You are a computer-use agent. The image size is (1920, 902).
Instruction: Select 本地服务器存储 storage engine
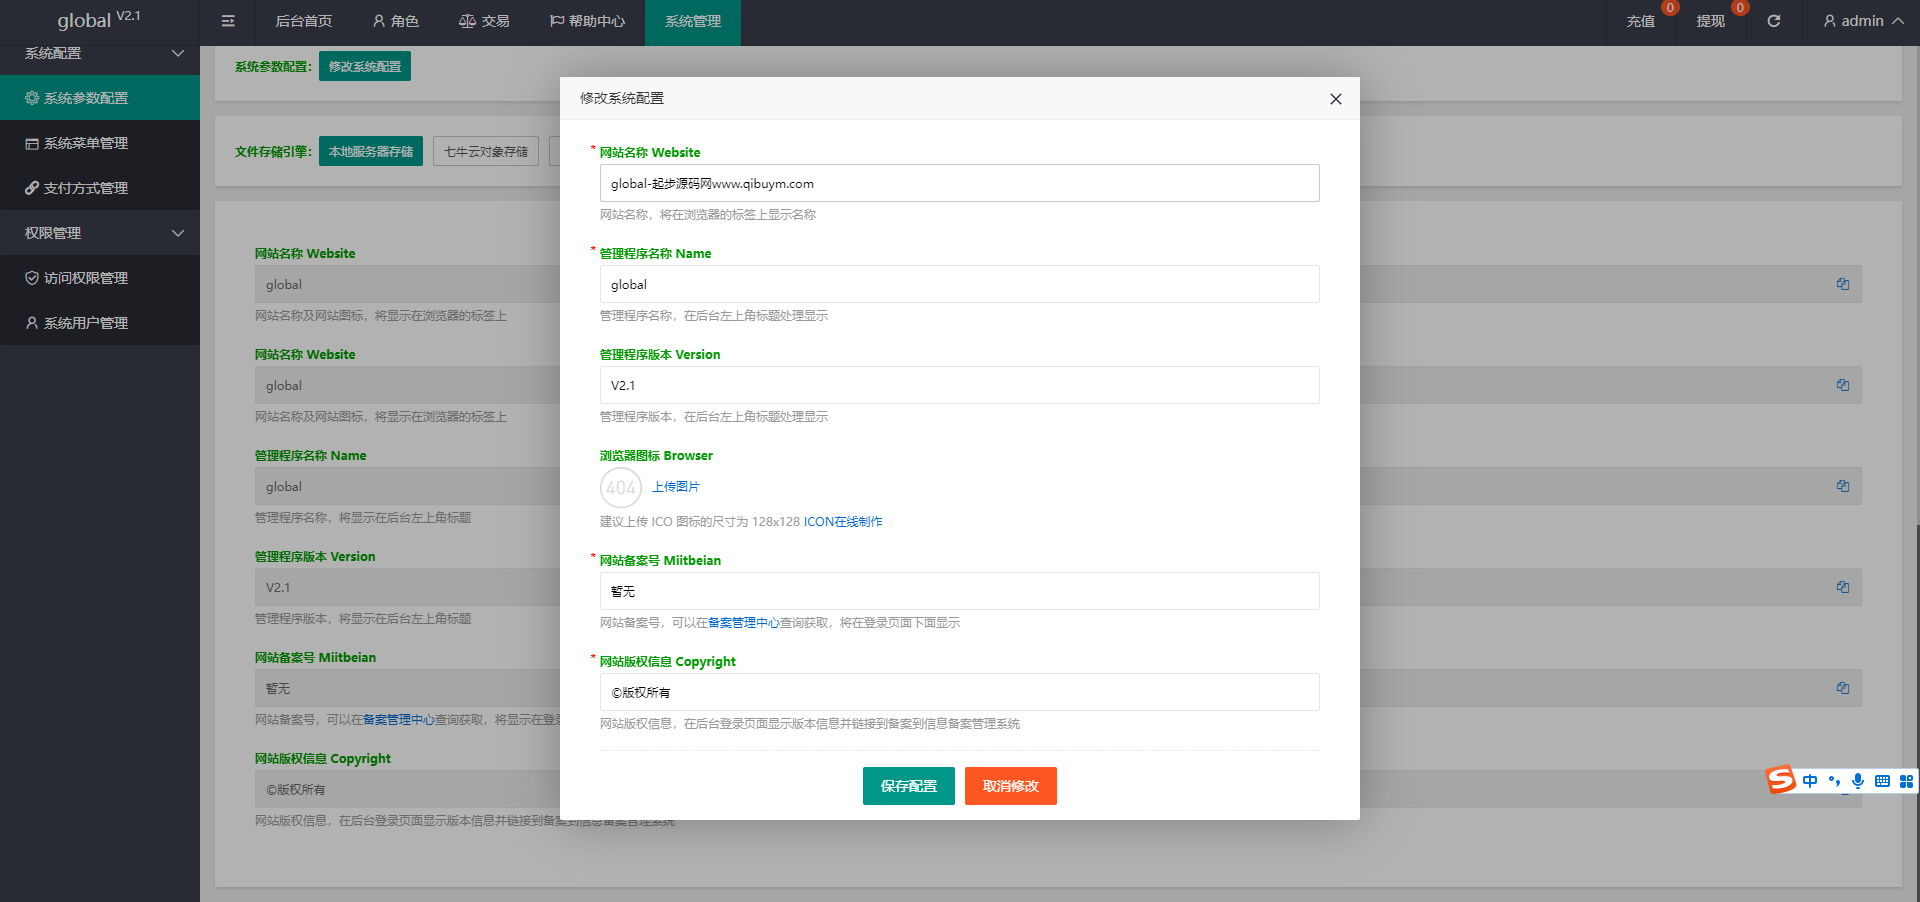coord(371,151)
